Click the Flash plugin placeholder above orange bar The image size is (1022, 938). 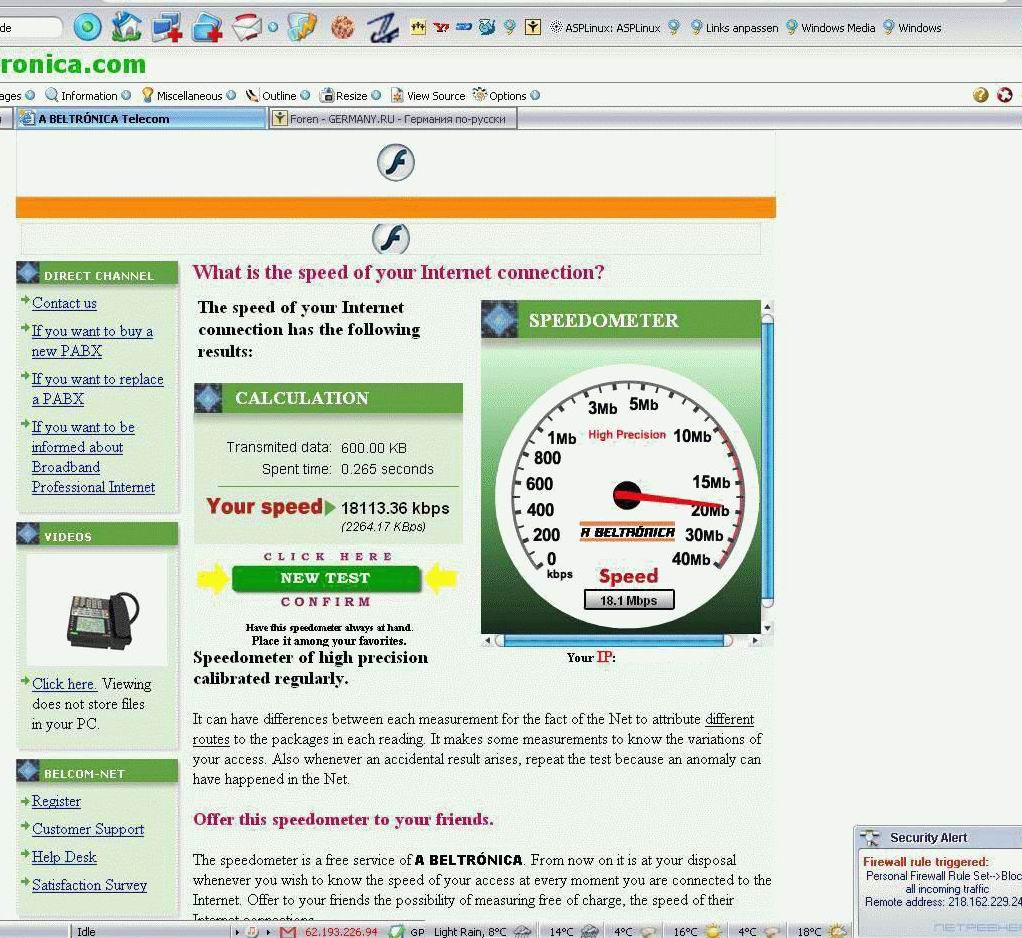pyautogui.click(x=396, y=162)
